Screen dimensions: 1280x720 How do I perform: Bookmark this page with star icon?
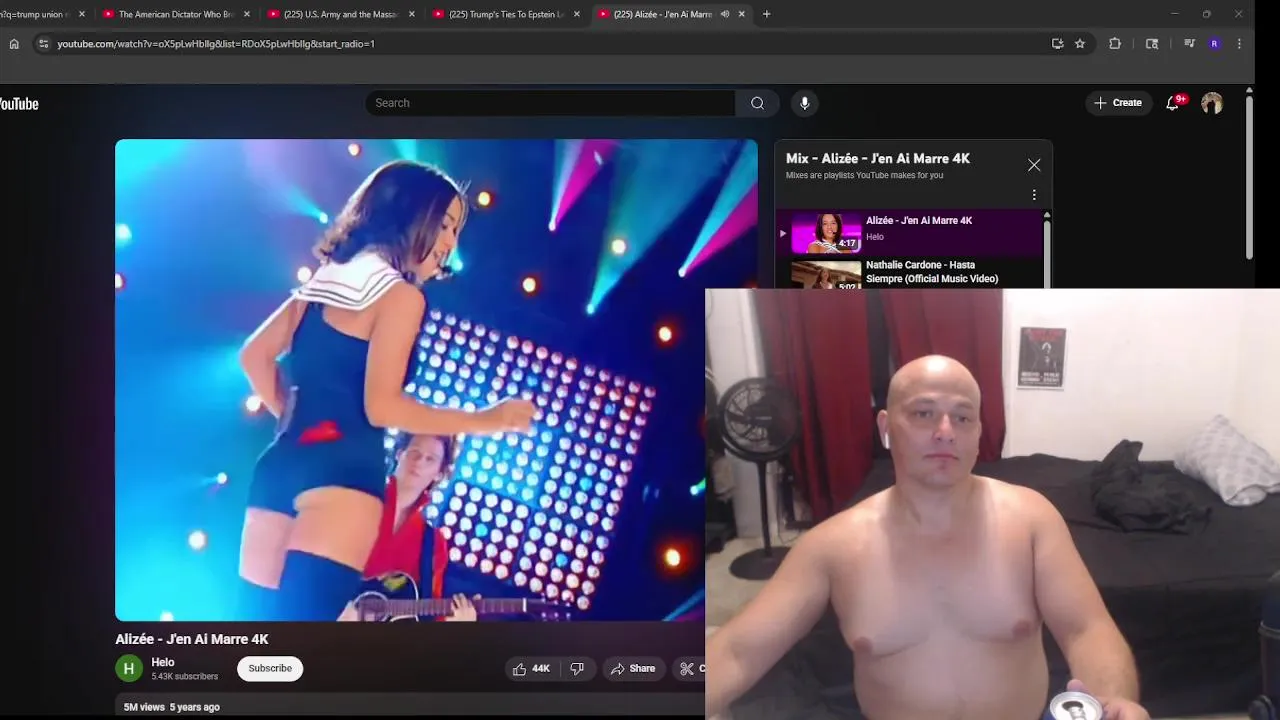click(x=1080, y=44)
